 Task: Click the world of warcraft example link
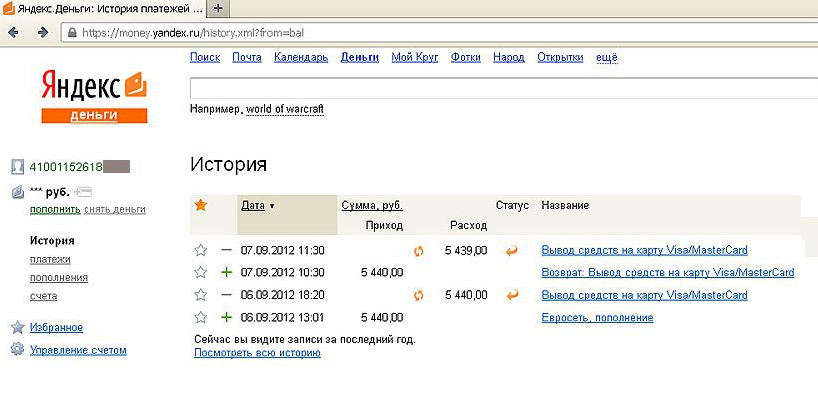285,110
